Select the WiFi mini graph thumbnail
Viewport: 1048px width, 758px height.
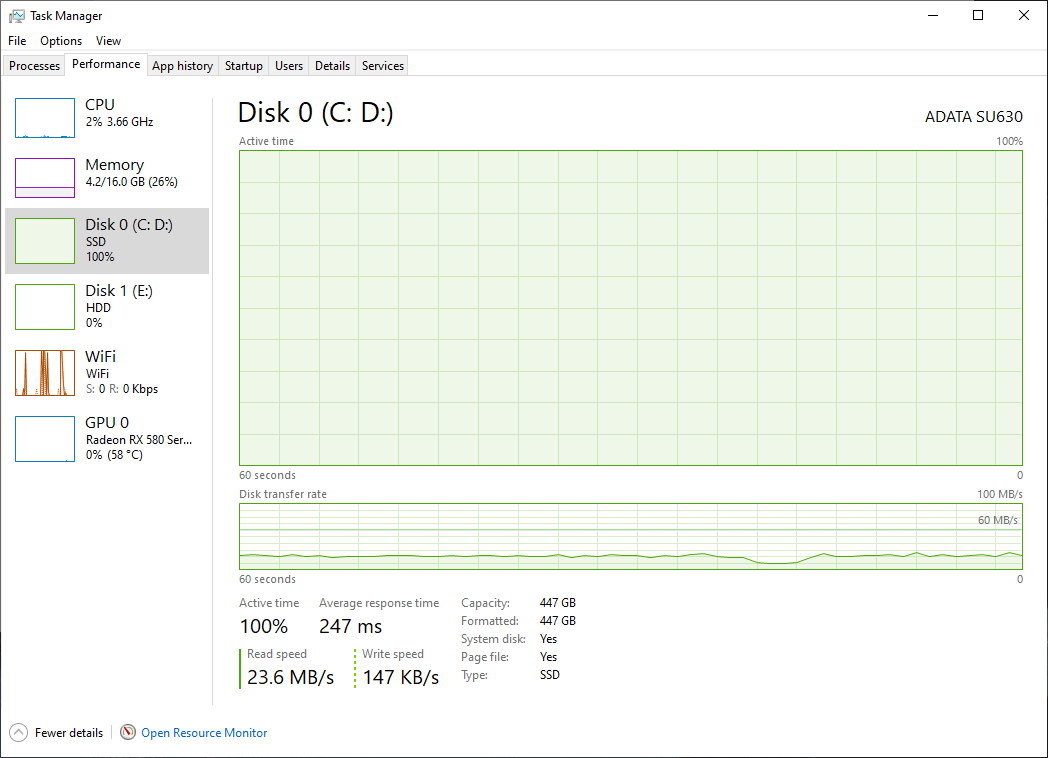[45, 373]
